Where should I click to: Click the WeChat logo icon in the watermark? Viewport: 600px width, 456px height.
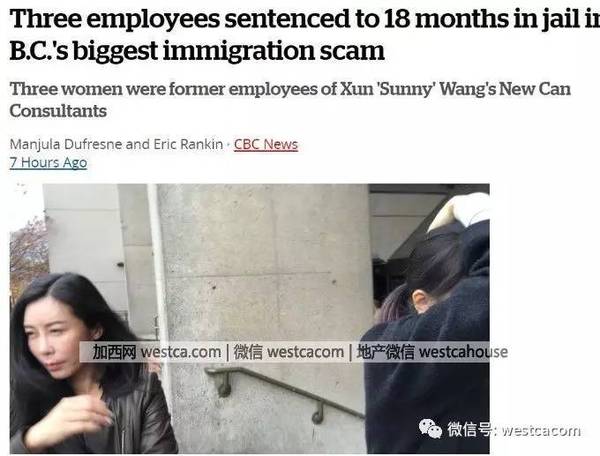tap(430, 428)
